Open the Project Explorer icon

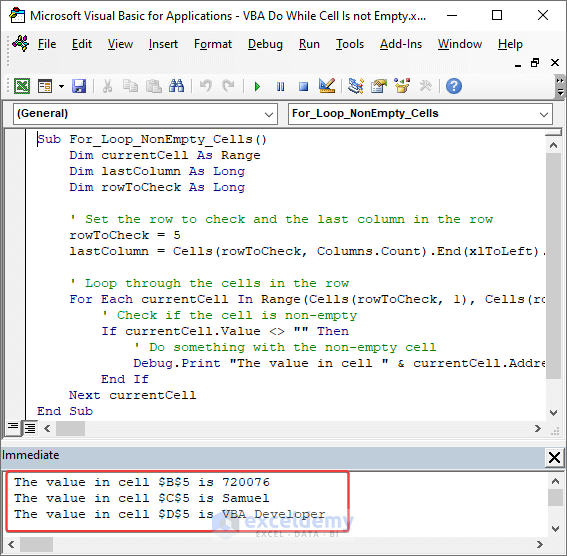coord(356,86)
